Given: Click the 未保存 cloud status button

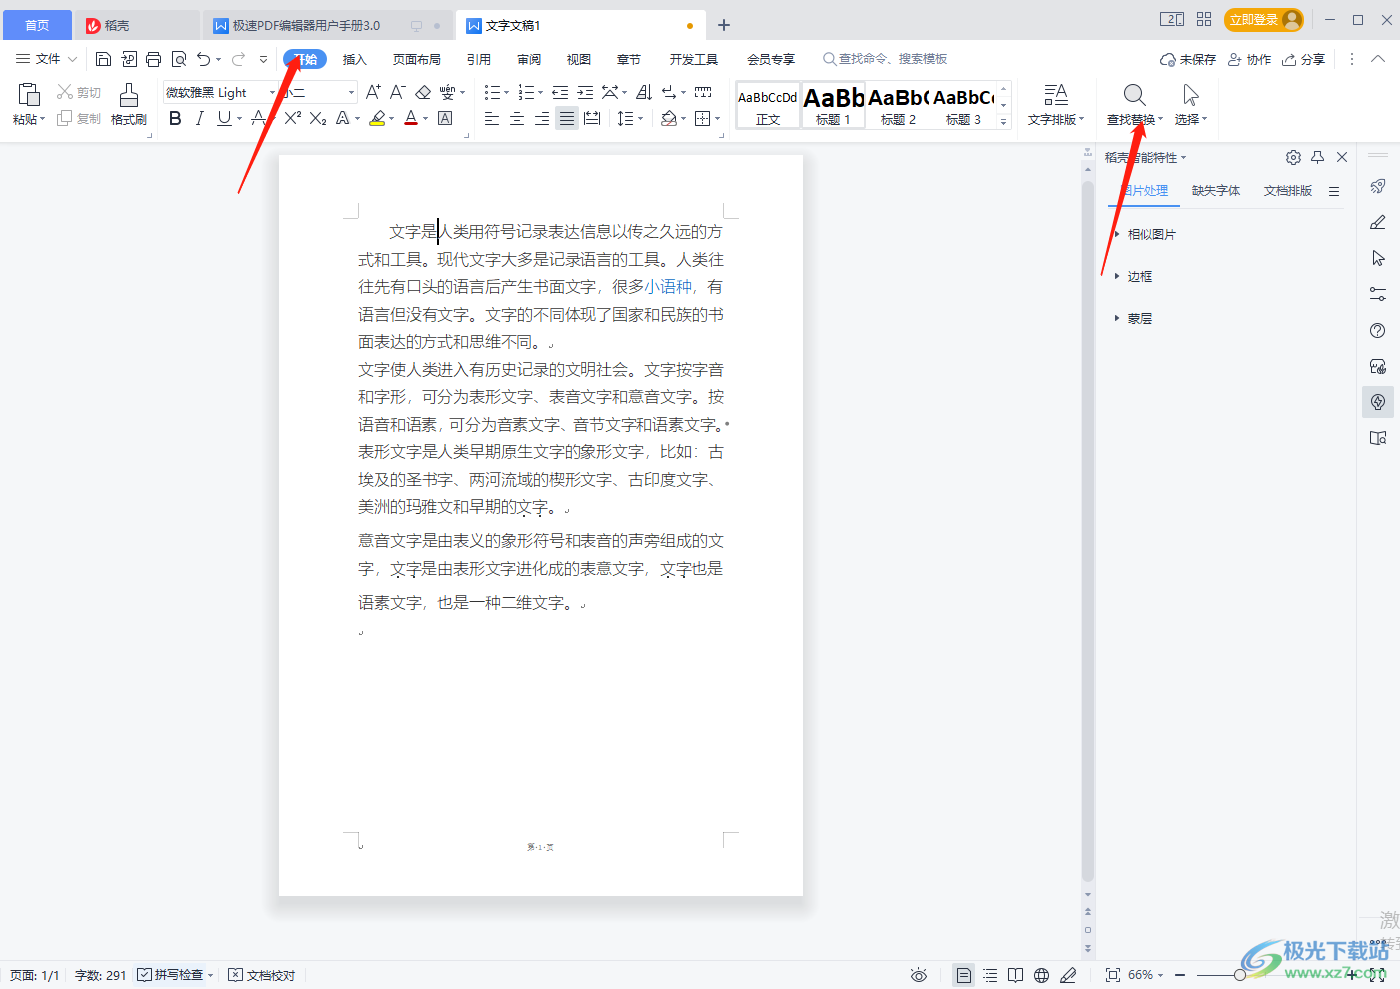Looking at the screenshot, I should click(x=1188, y=59).
